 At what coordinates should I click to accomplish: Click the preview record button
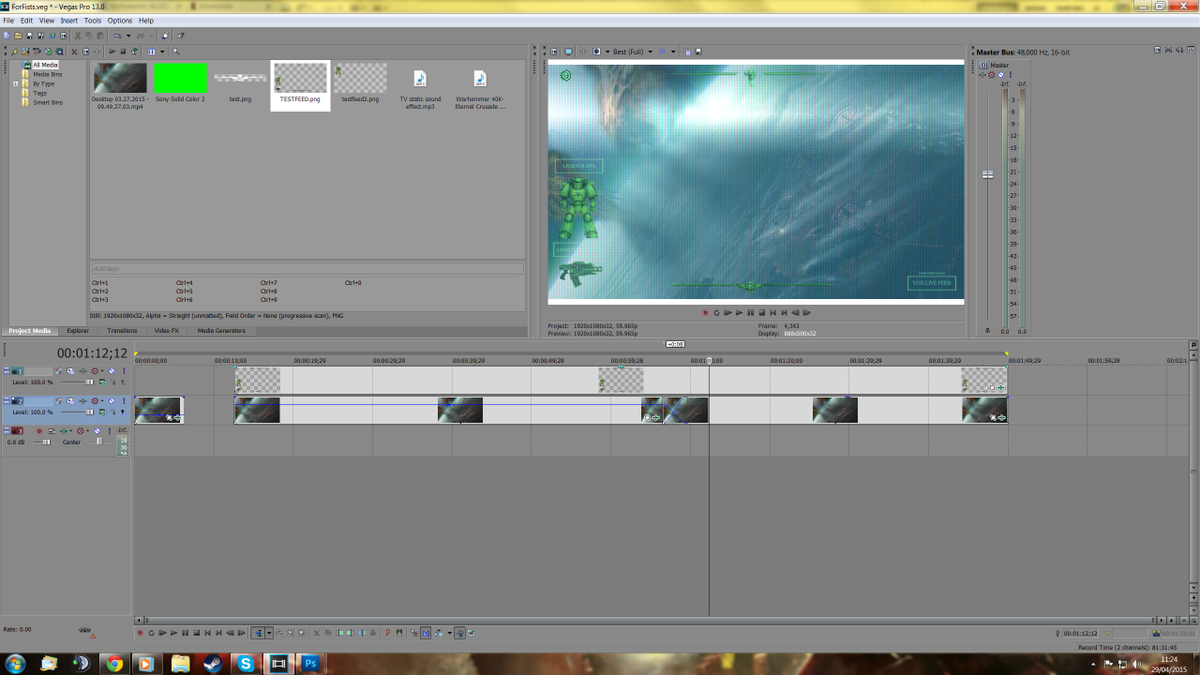coord(704,312)
